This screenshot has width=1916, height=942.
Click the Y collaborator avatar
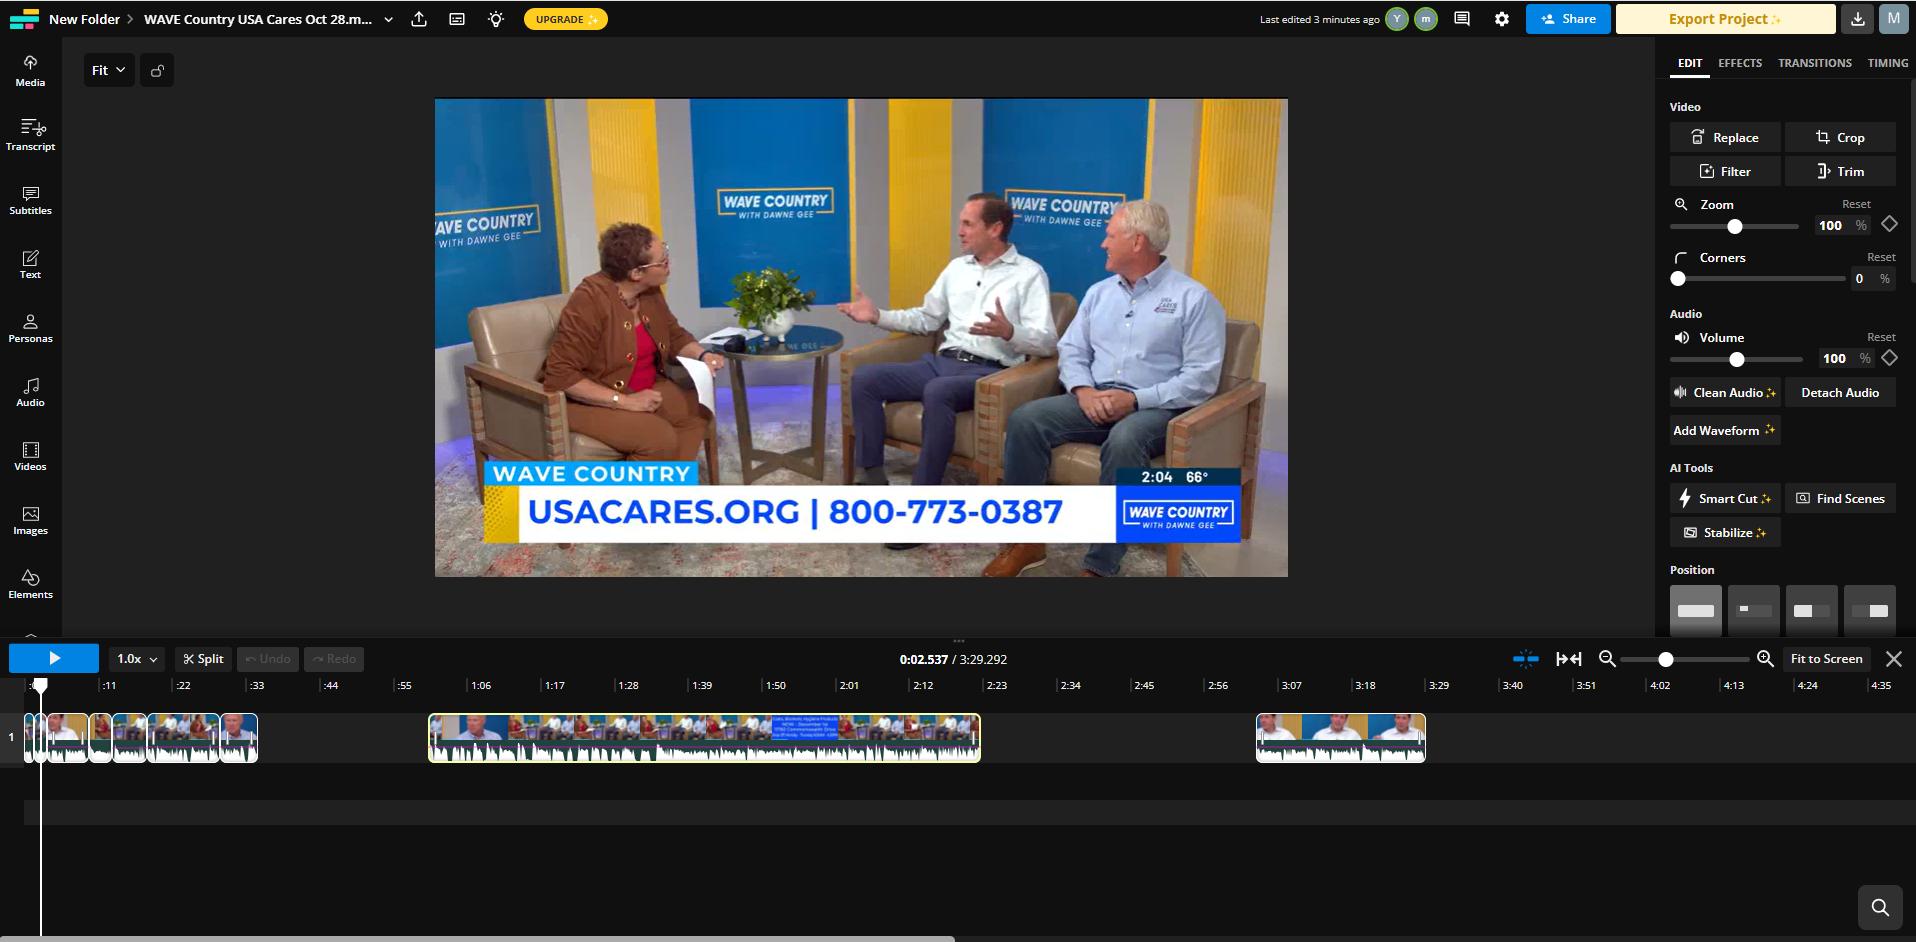coord(1397,19)
